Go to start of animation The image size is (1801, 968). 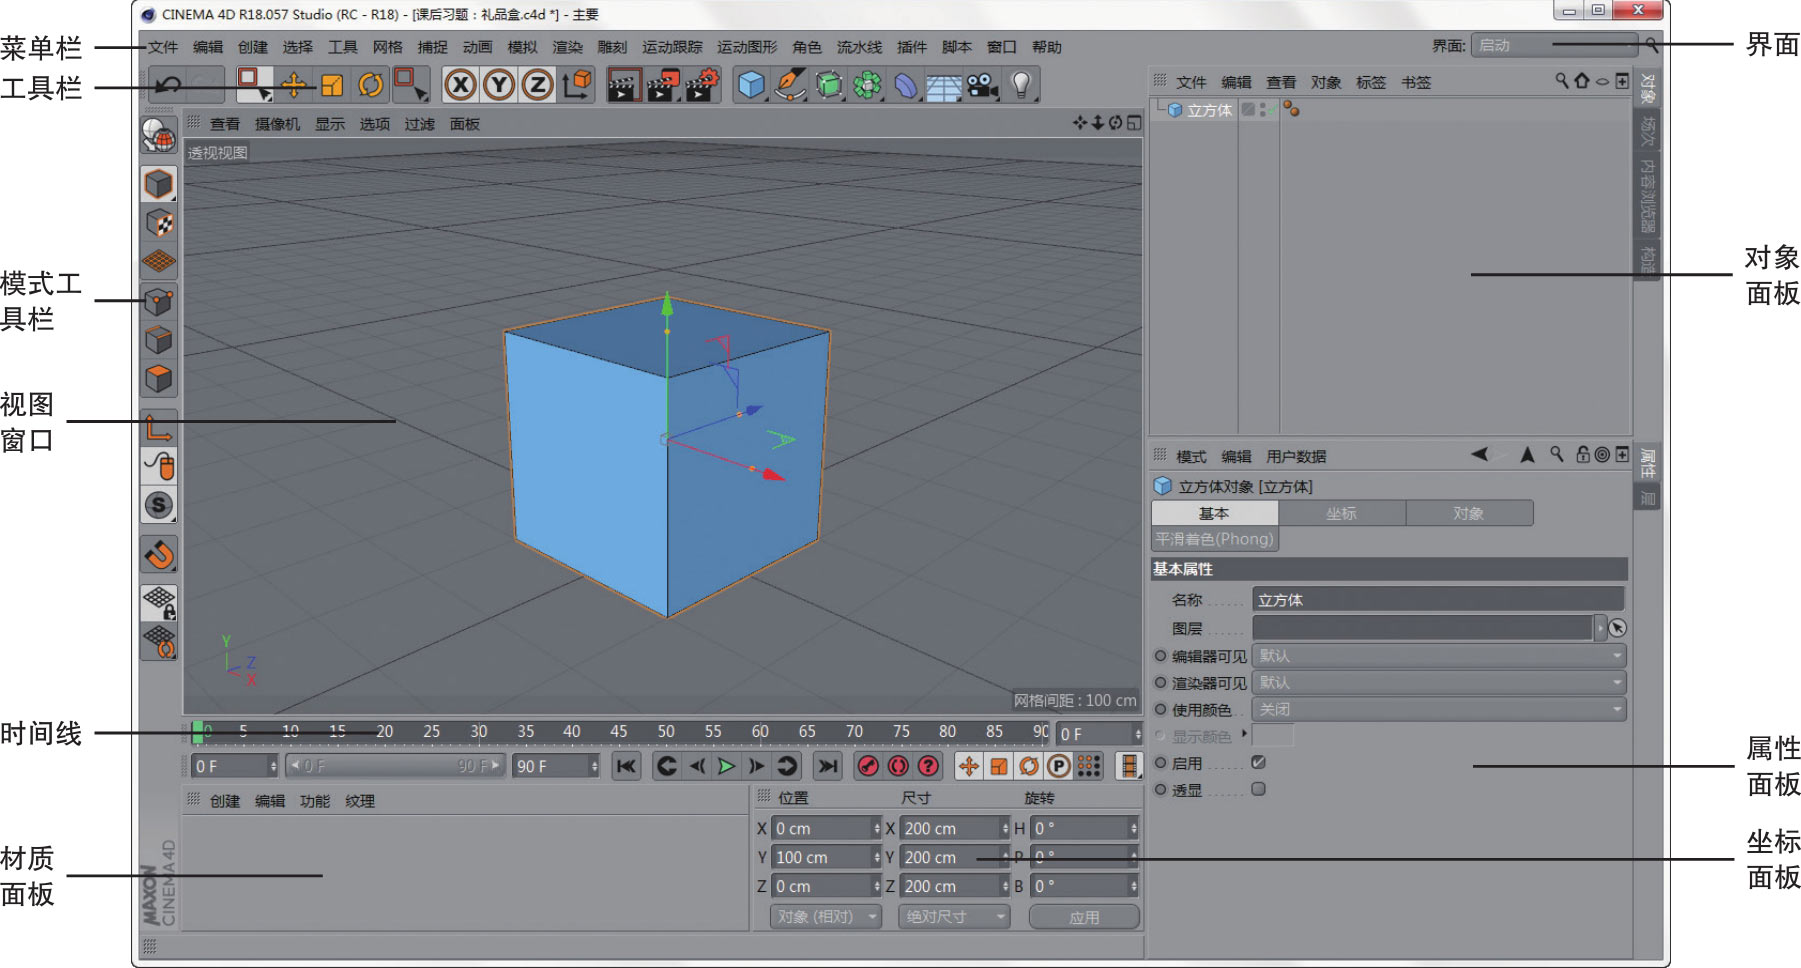[x=627, y=767]
